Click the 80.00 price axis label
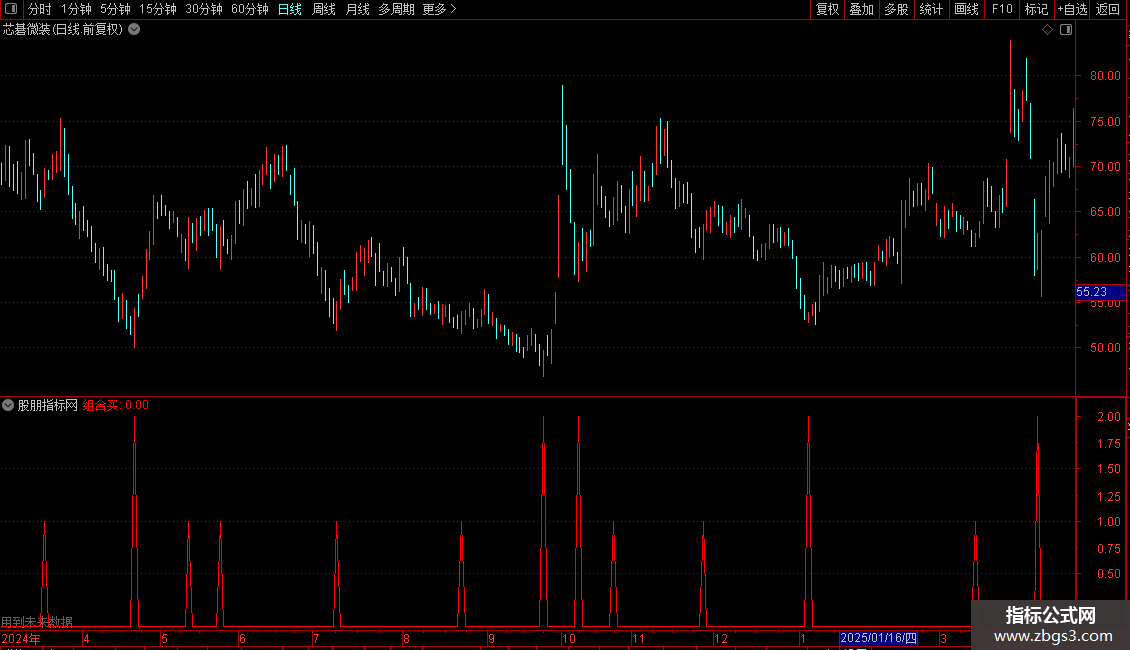This screenshot has height=650, width=1130. point(1105,76)
